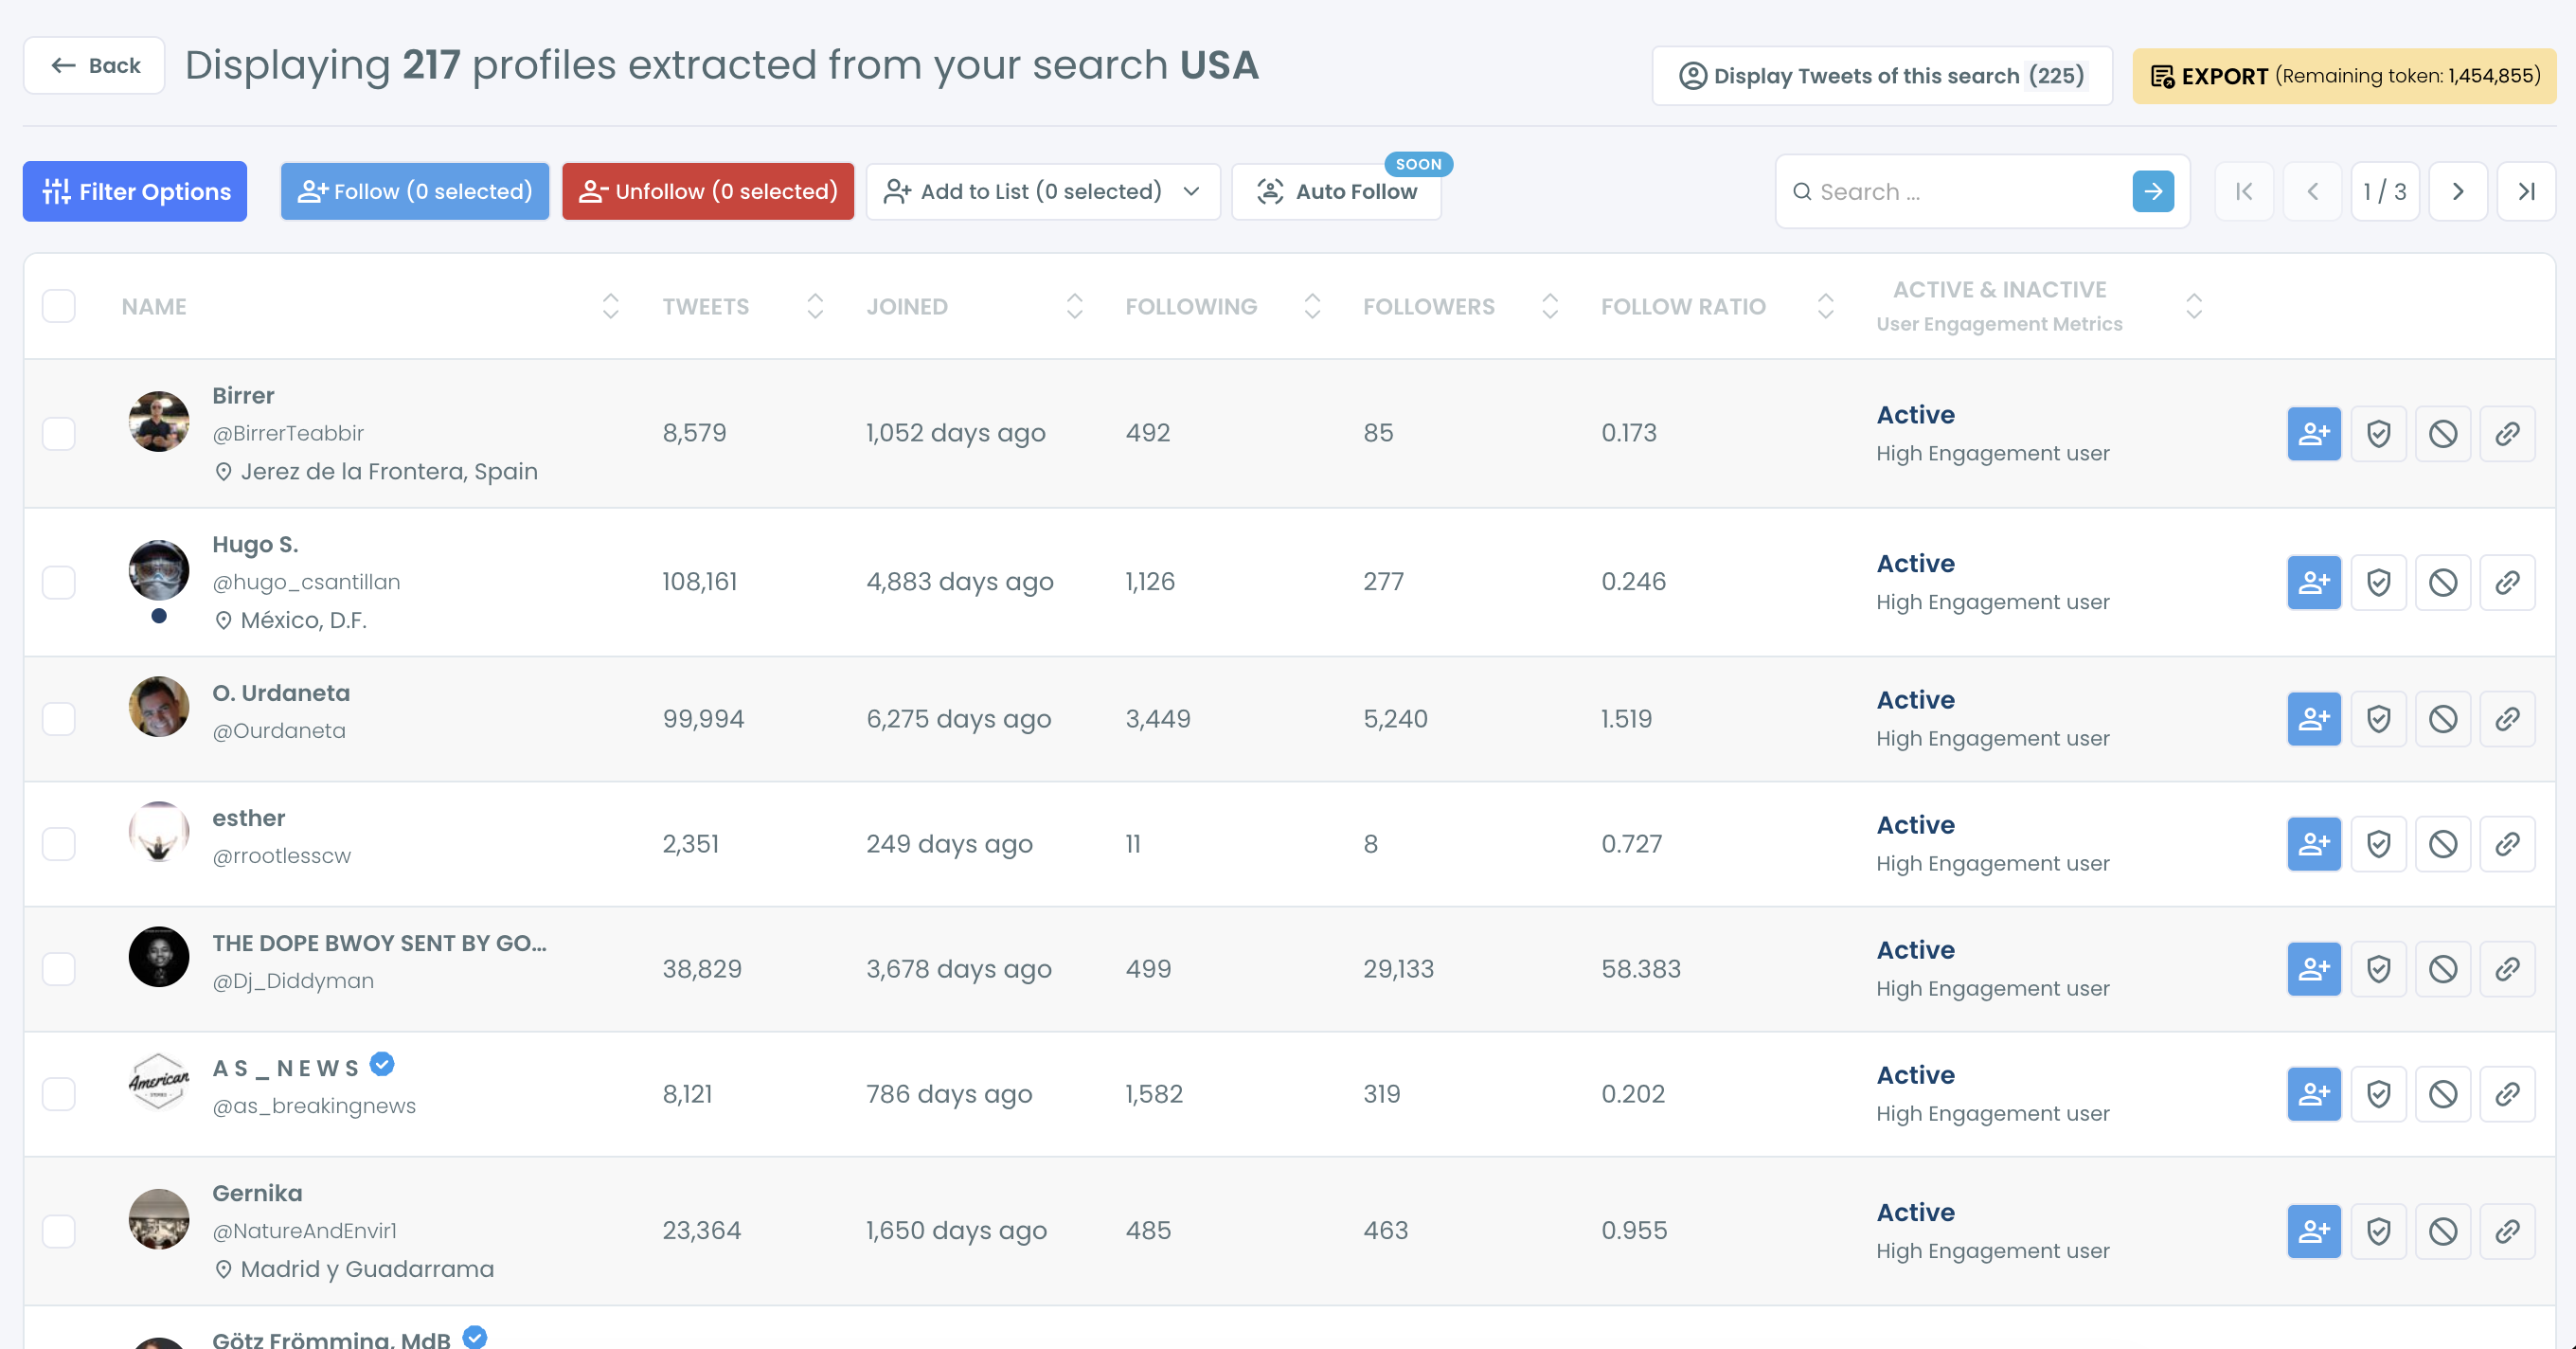Click shield icon in esther row
2576x1349 pixels.
(x=2378, y=843)
